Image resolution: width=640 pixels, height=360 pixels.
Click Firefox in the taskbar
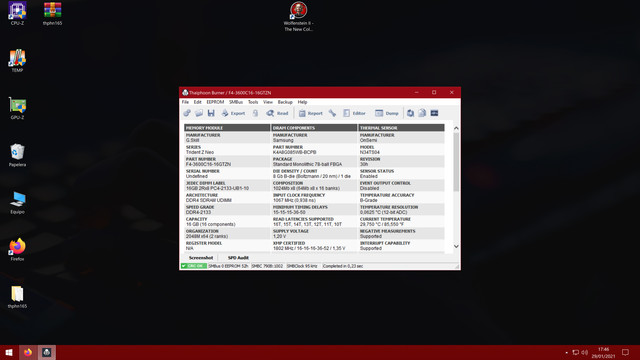28,352
